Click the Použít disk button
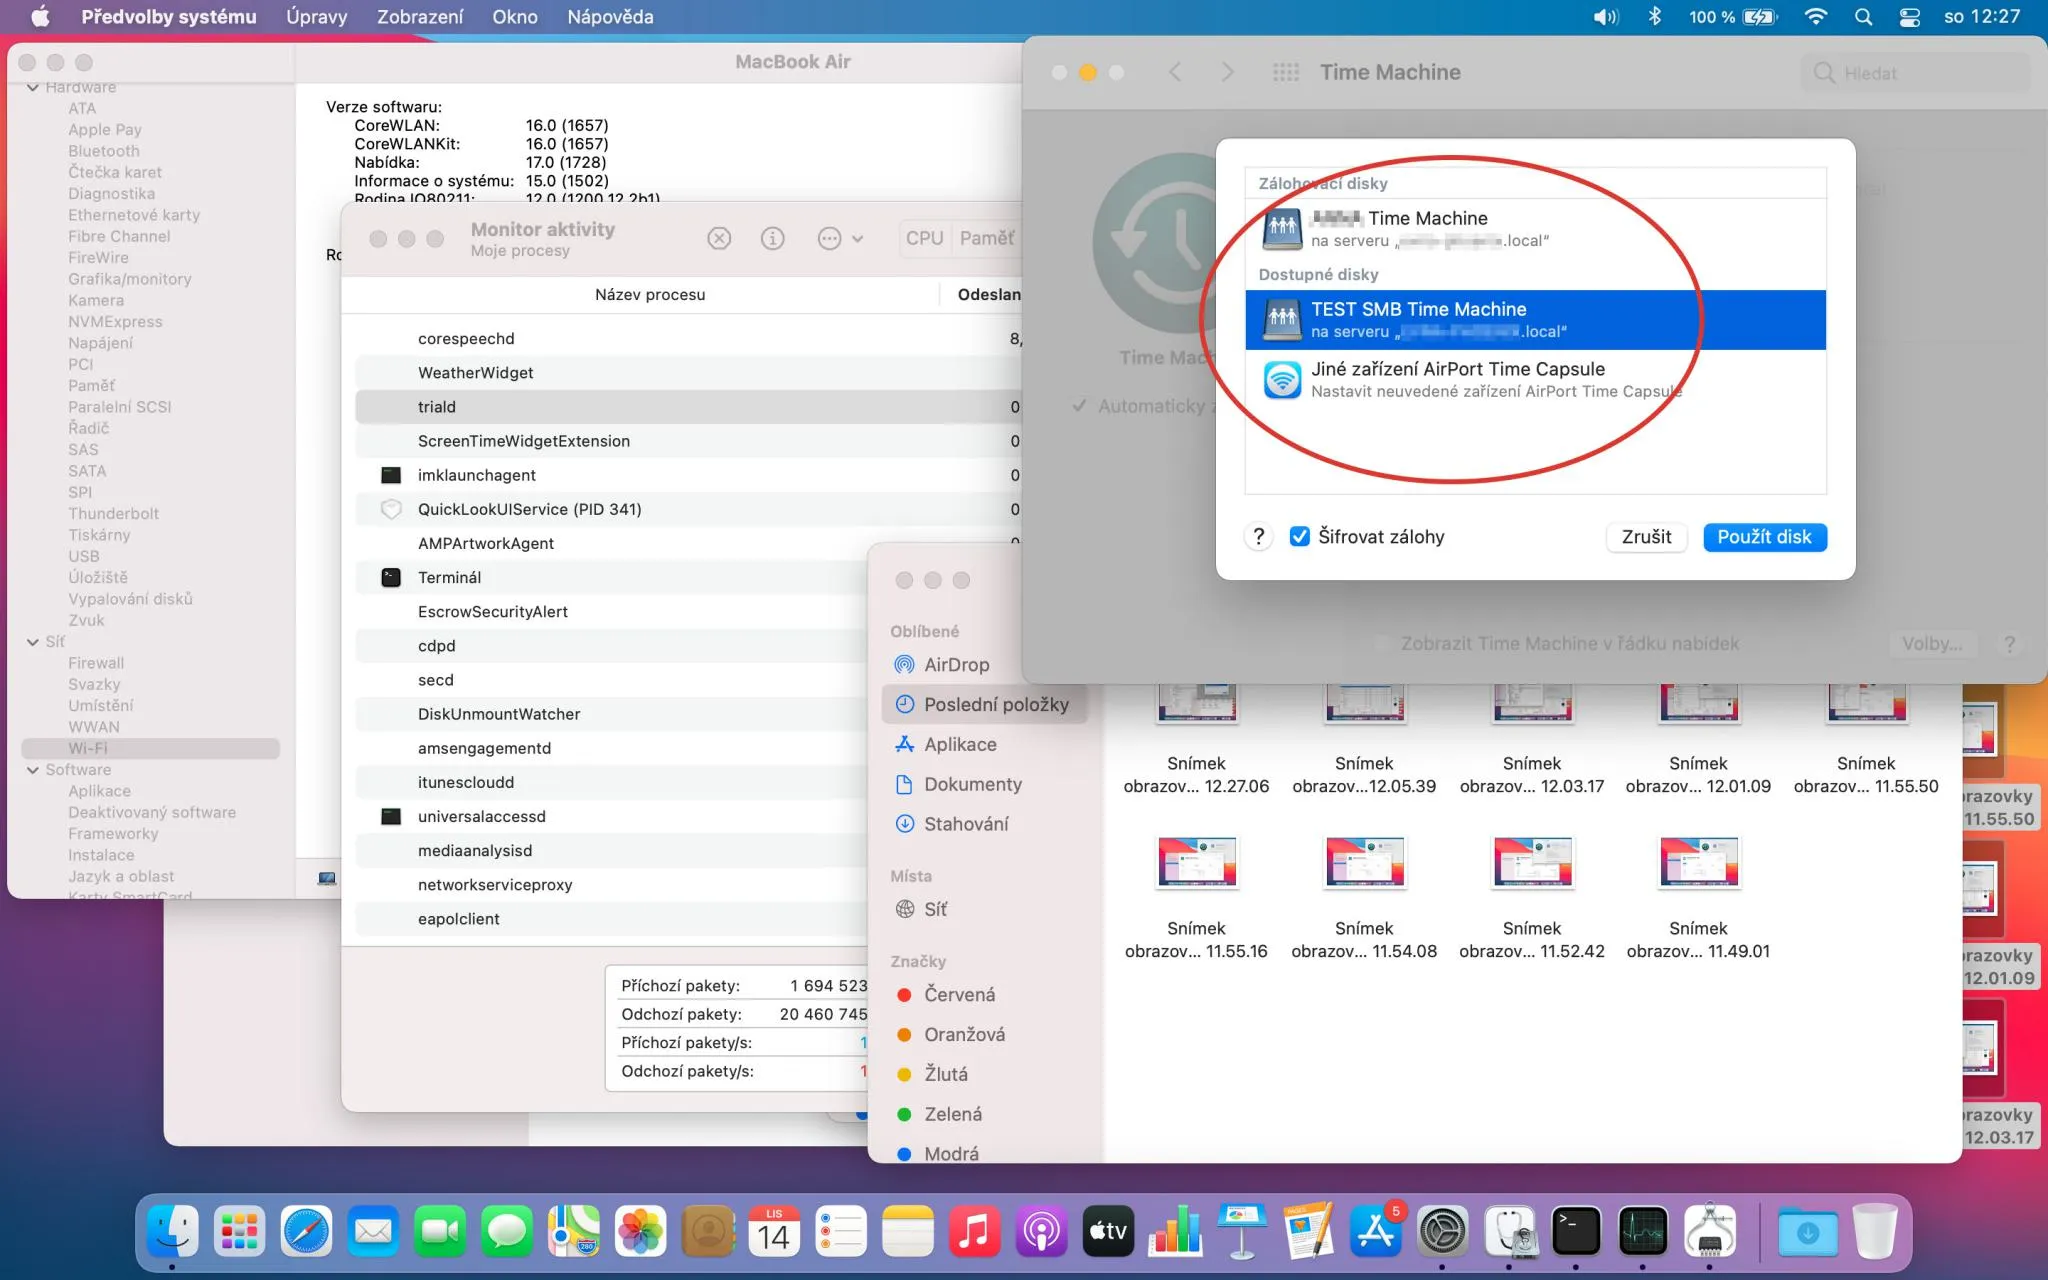Viewport: 2048px width, 1280px height. pyautogui.click(x=1765, y=537)
